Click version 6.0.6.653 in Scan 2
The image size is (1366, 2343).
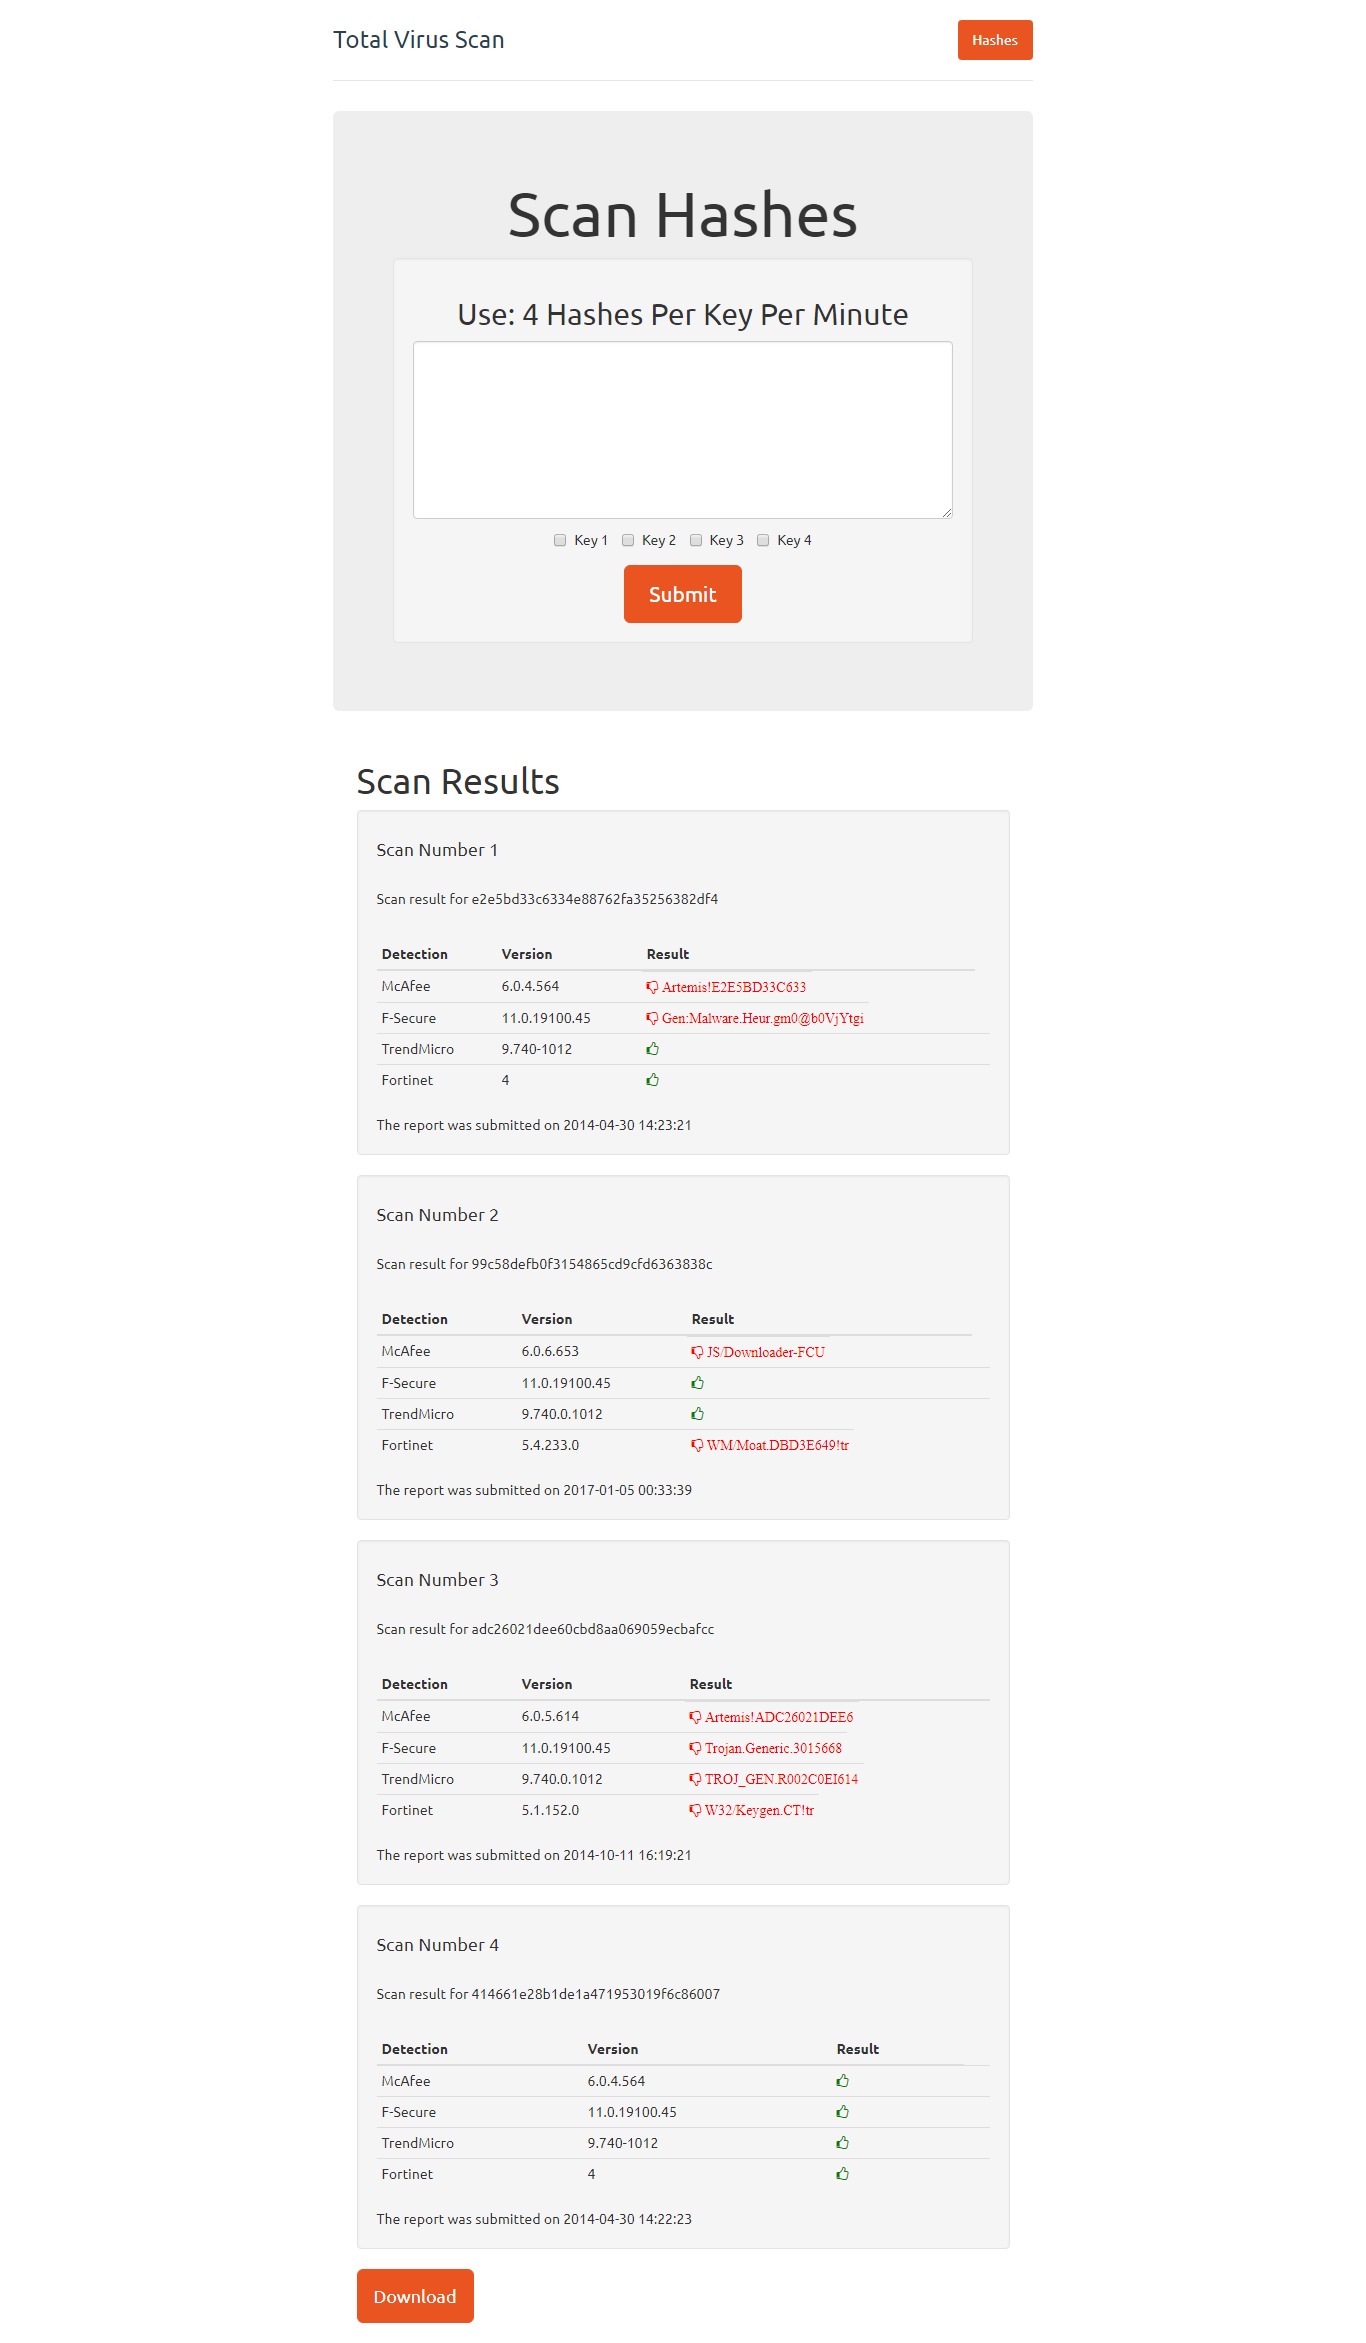click(x=550, y=1351)
